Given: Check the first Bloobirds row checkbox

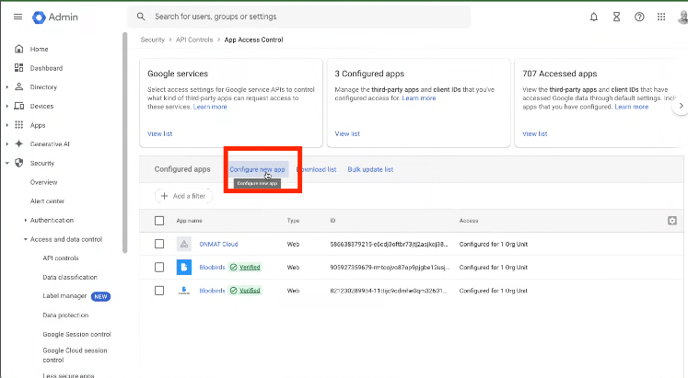Looking at the screenshot, I should 159,267.
